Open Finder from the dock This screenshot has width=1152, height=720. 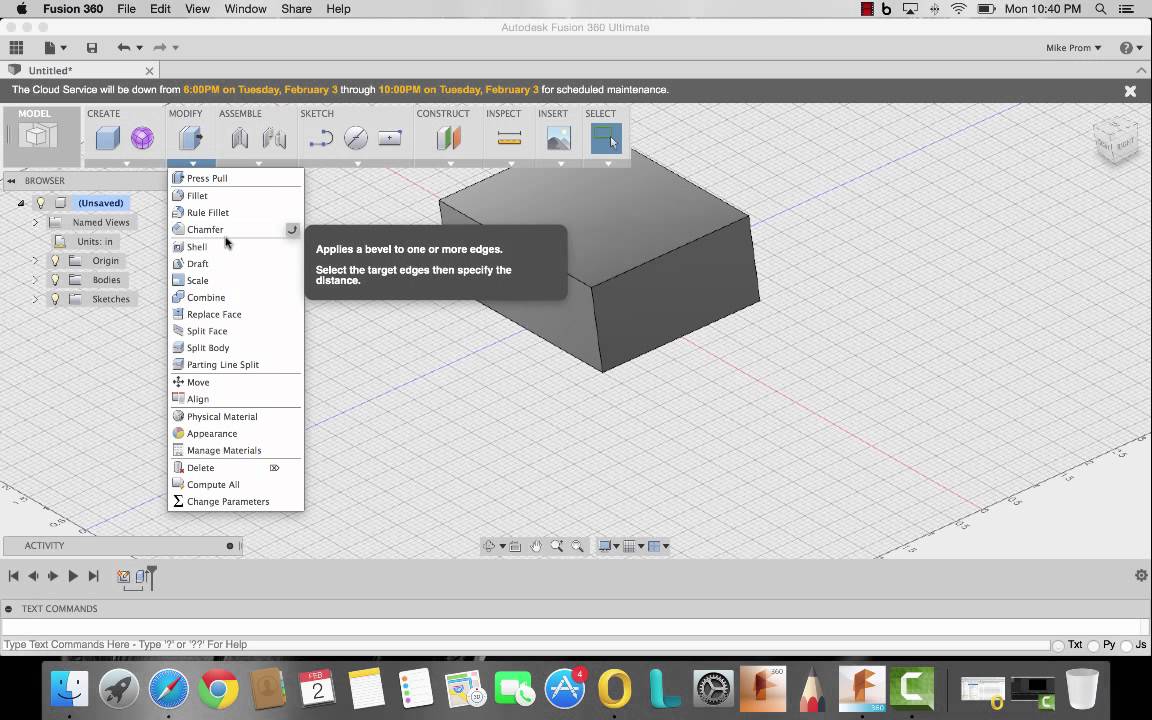[69, 689]
